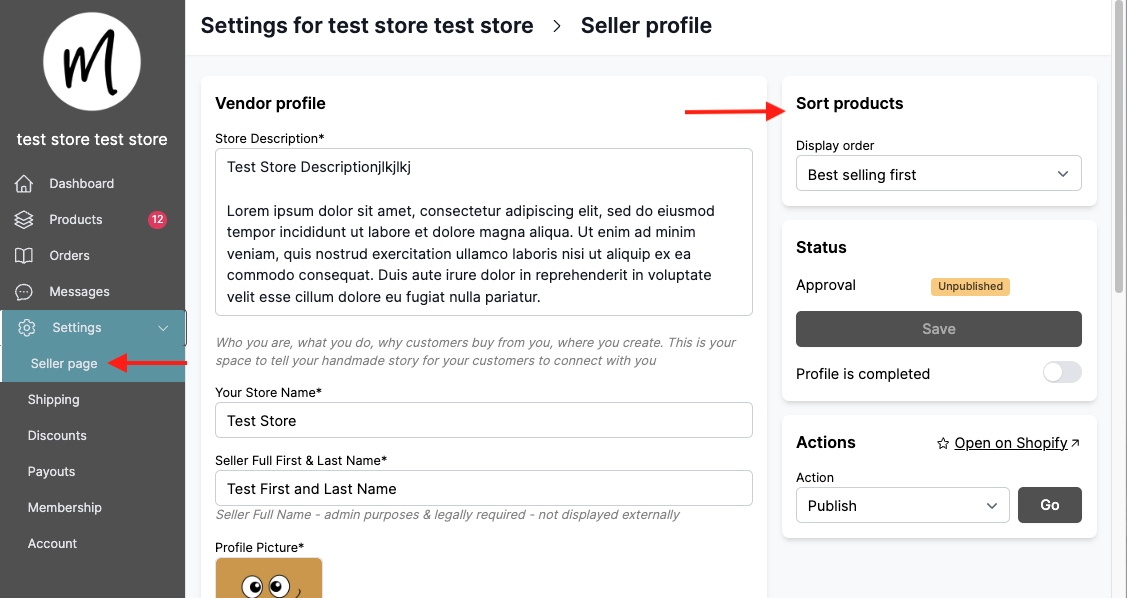
Task: Click the Products stack icon
Action: [x=24, y=220]
